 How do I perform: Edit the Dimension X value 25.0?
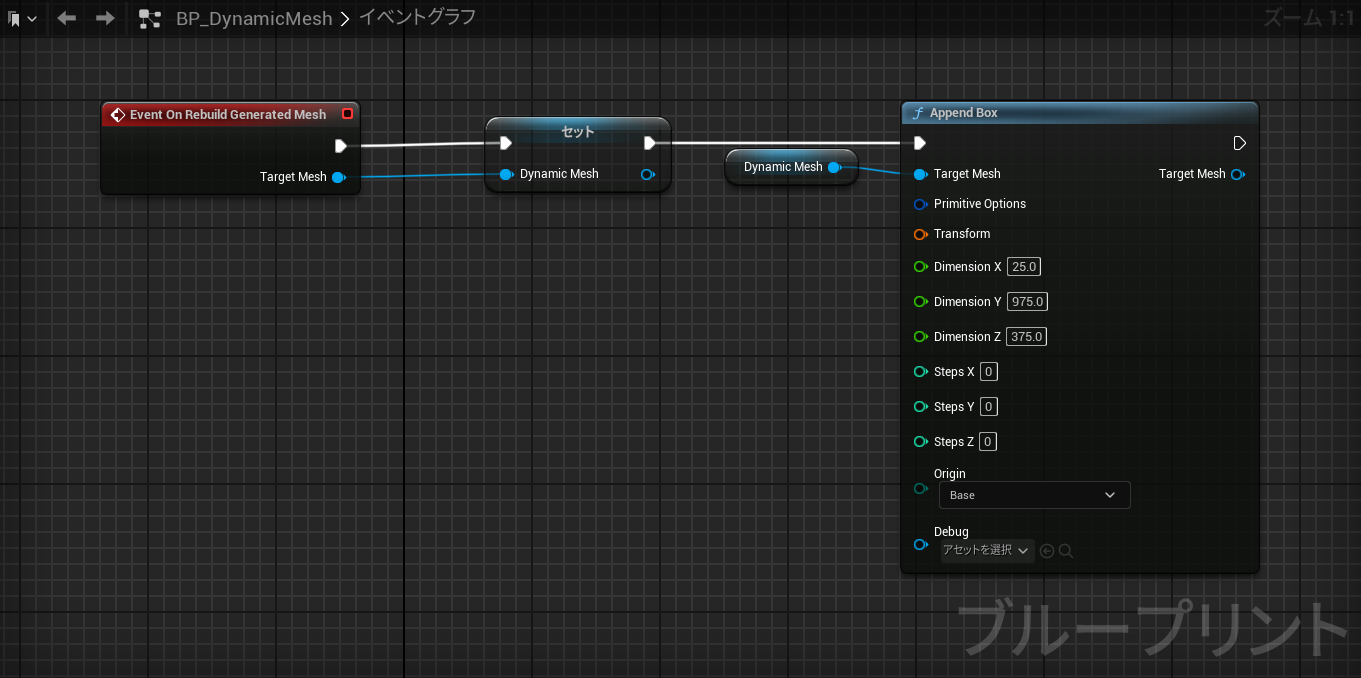click(1023, 266)
